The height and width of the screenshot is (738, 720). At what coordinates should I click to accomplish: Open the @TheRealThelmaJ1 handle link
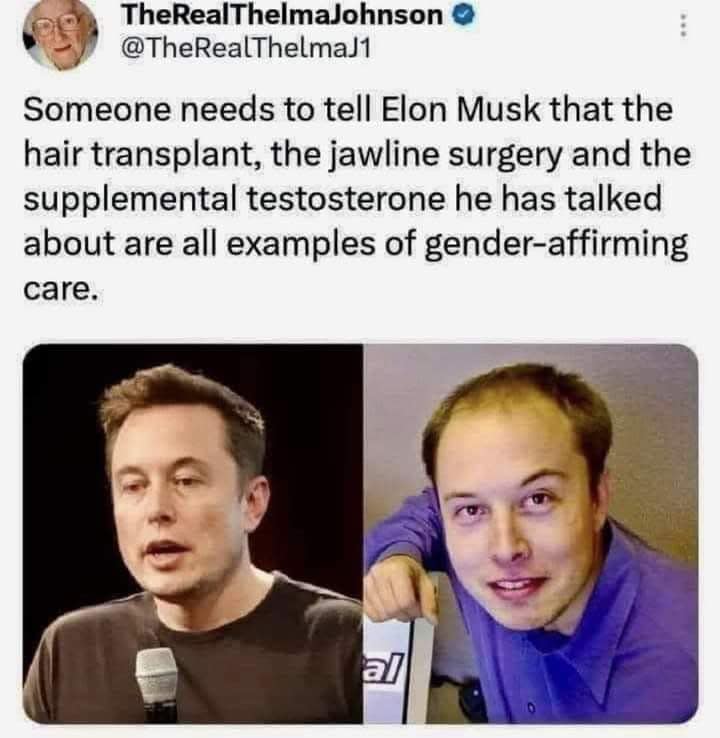246,48
